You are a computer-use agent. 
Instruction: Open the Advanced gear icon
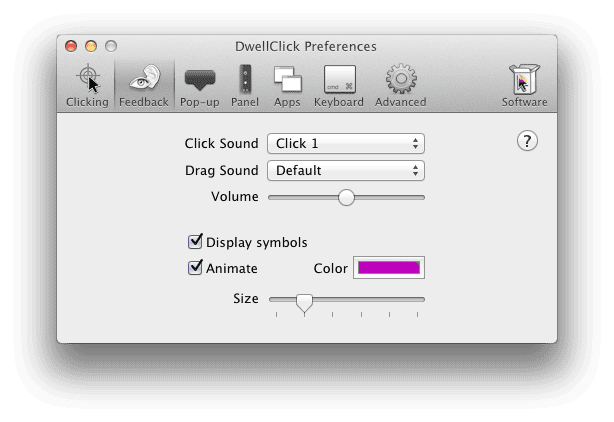pos(401,79)
